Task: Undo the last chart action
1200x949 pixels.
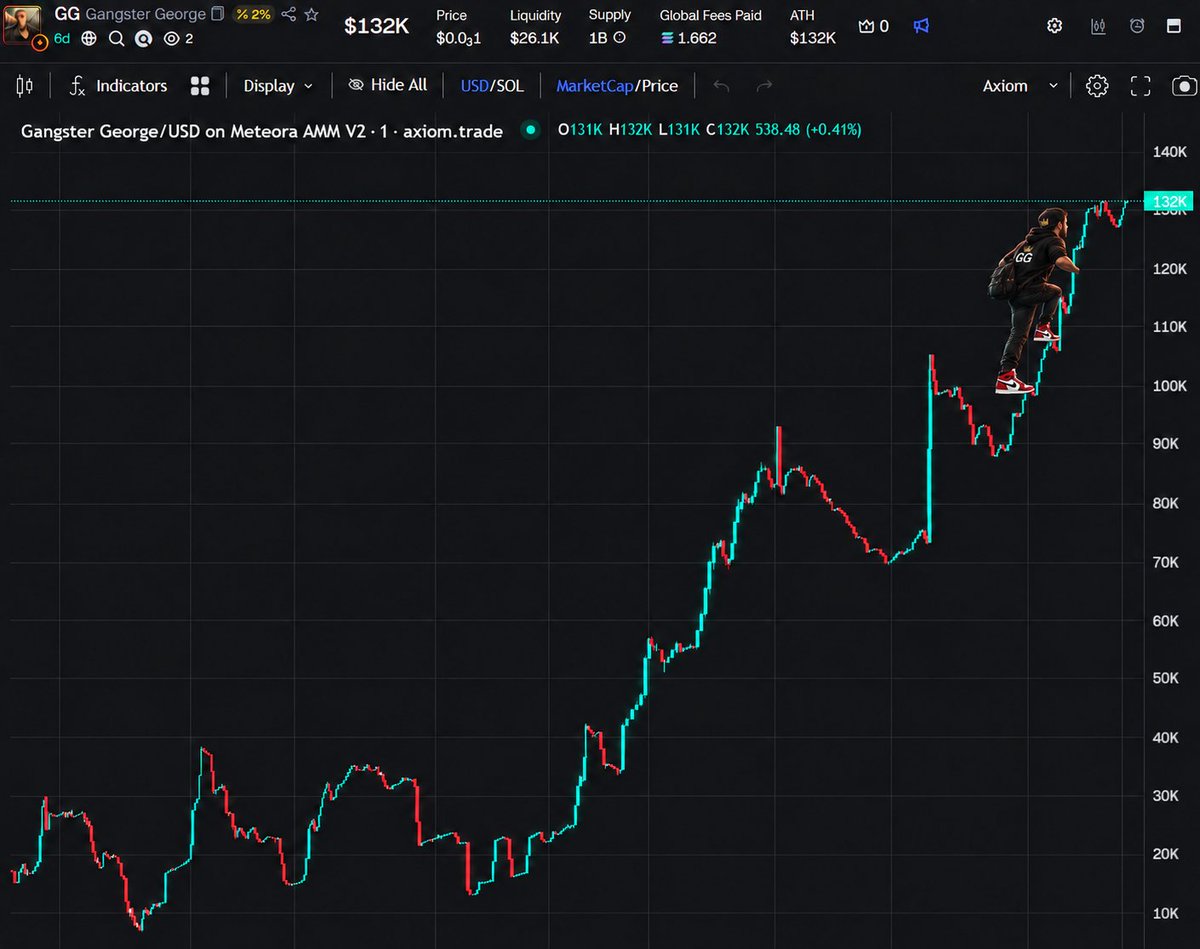Action: tap(721, 86)
